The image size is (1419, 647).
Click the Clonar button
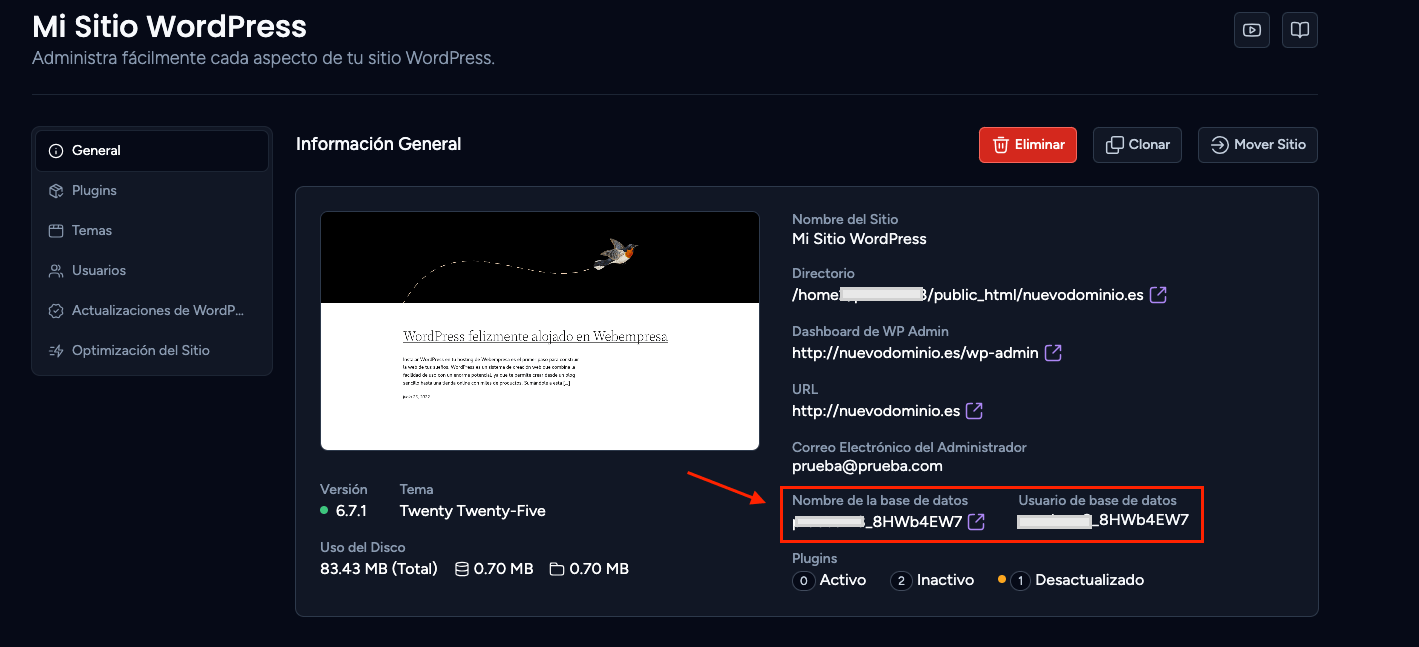(1138, 145)
